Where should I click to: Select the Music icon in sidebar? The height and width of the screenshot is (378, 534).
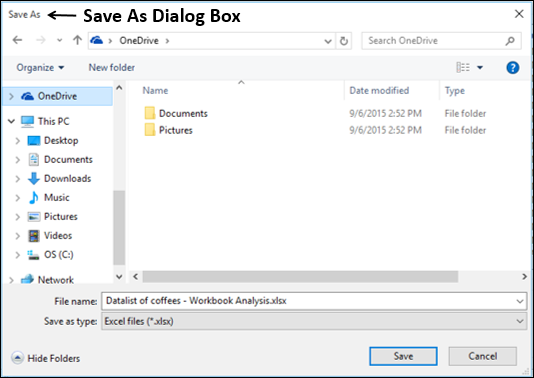33,198
